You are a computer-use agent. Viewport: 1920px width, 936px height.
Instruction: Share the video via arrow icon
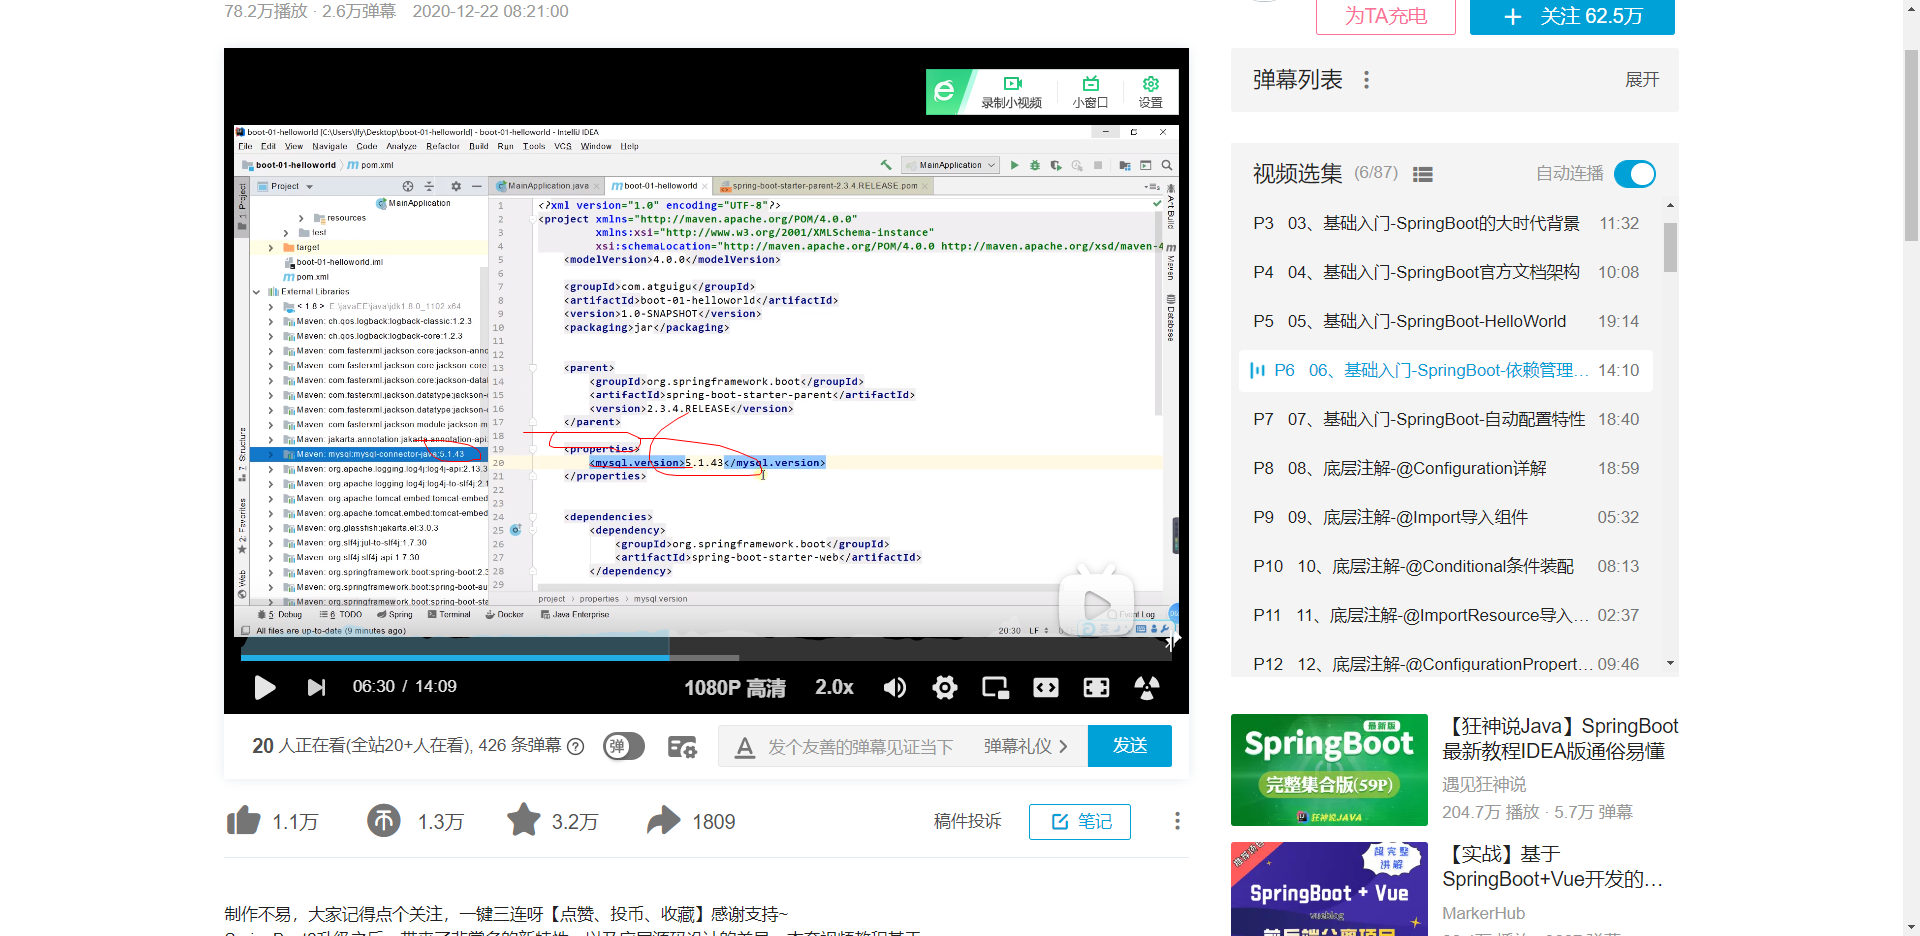[663, 821]
